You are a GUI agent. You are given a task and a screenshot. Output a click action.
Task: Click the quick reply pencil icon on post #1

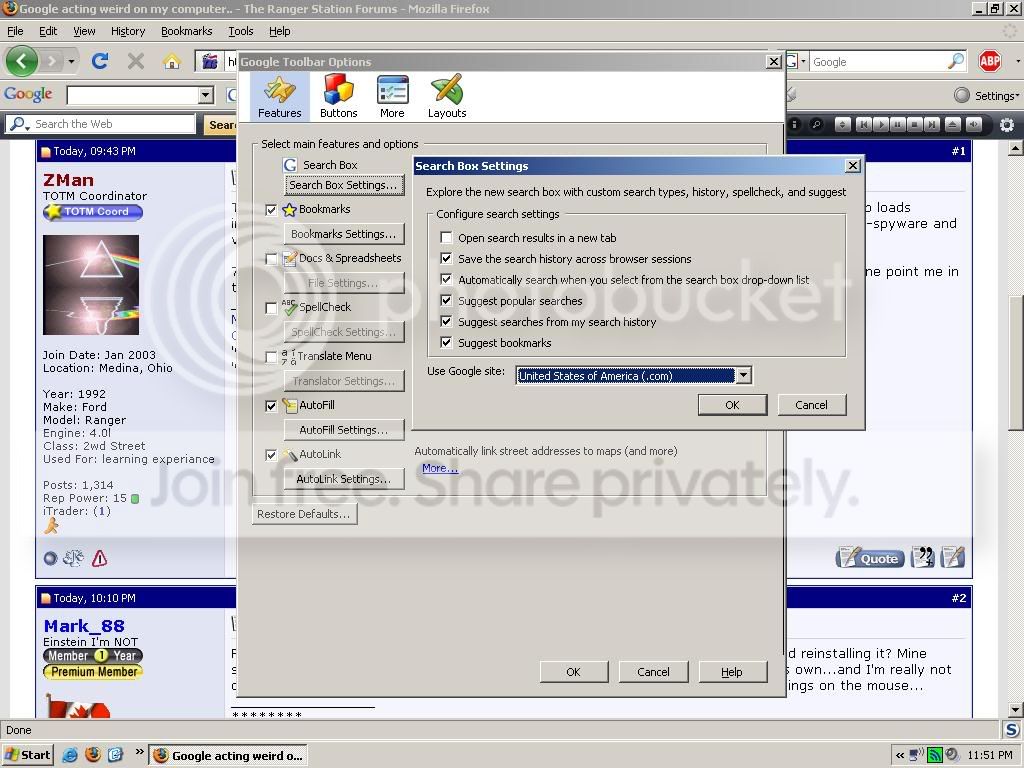click(x=953, y=558)
